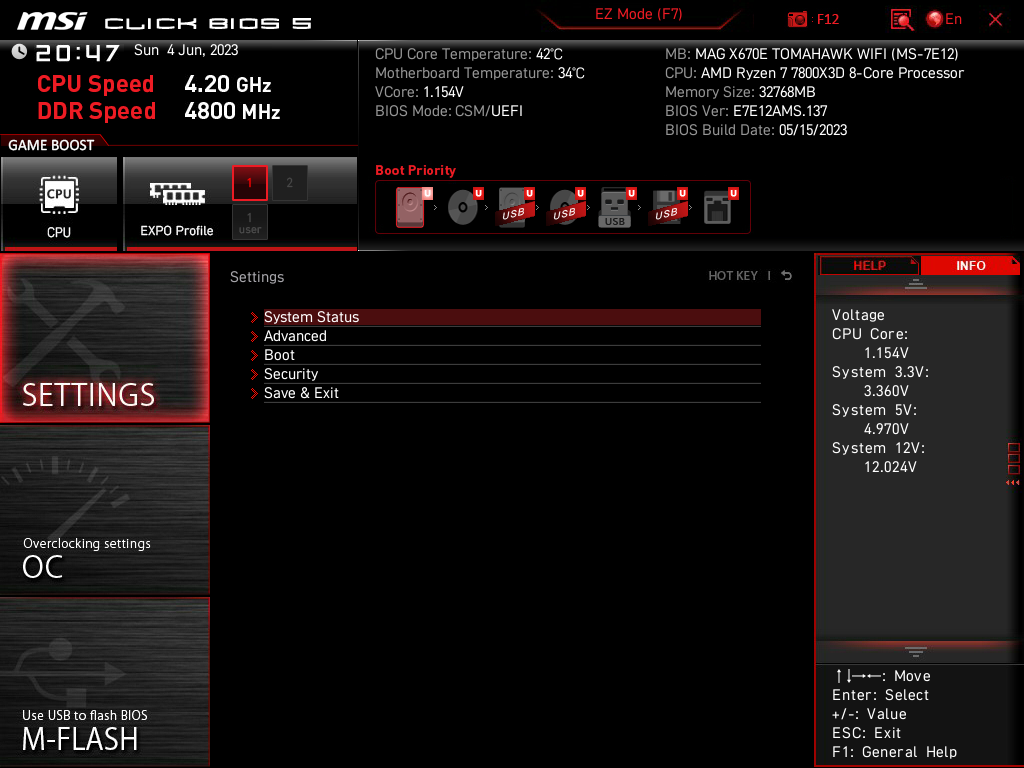Enable EXPO Profile 2
This screenshot has width=1024, height=768.
click(x=290, y=183)
